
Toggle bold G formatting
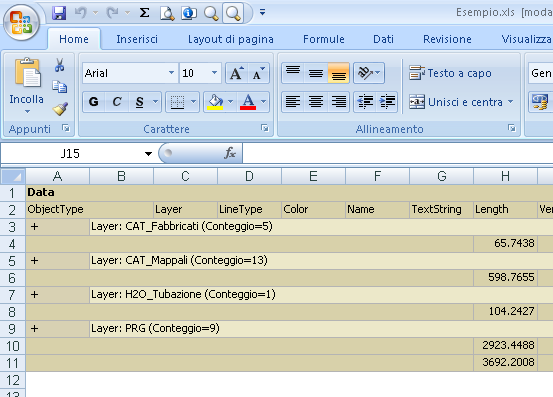point(93,102)
